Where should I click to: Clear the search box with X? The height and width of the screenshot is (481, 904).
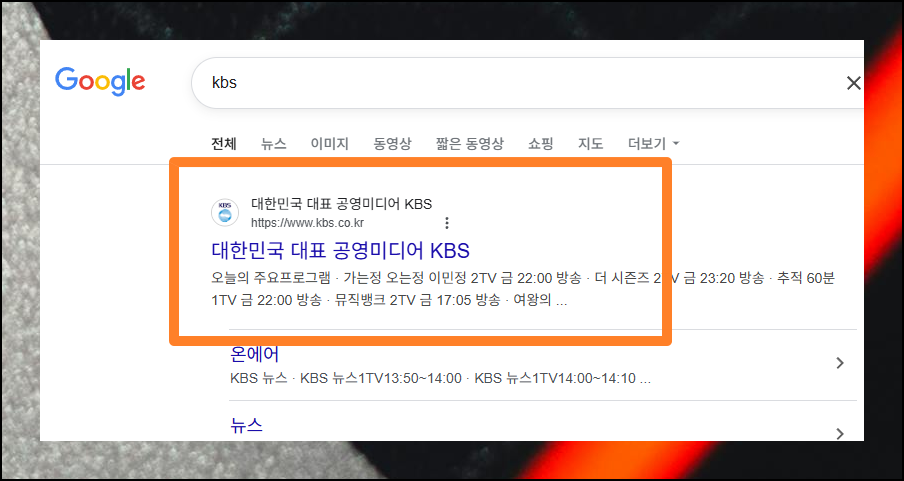coord(853,83)
